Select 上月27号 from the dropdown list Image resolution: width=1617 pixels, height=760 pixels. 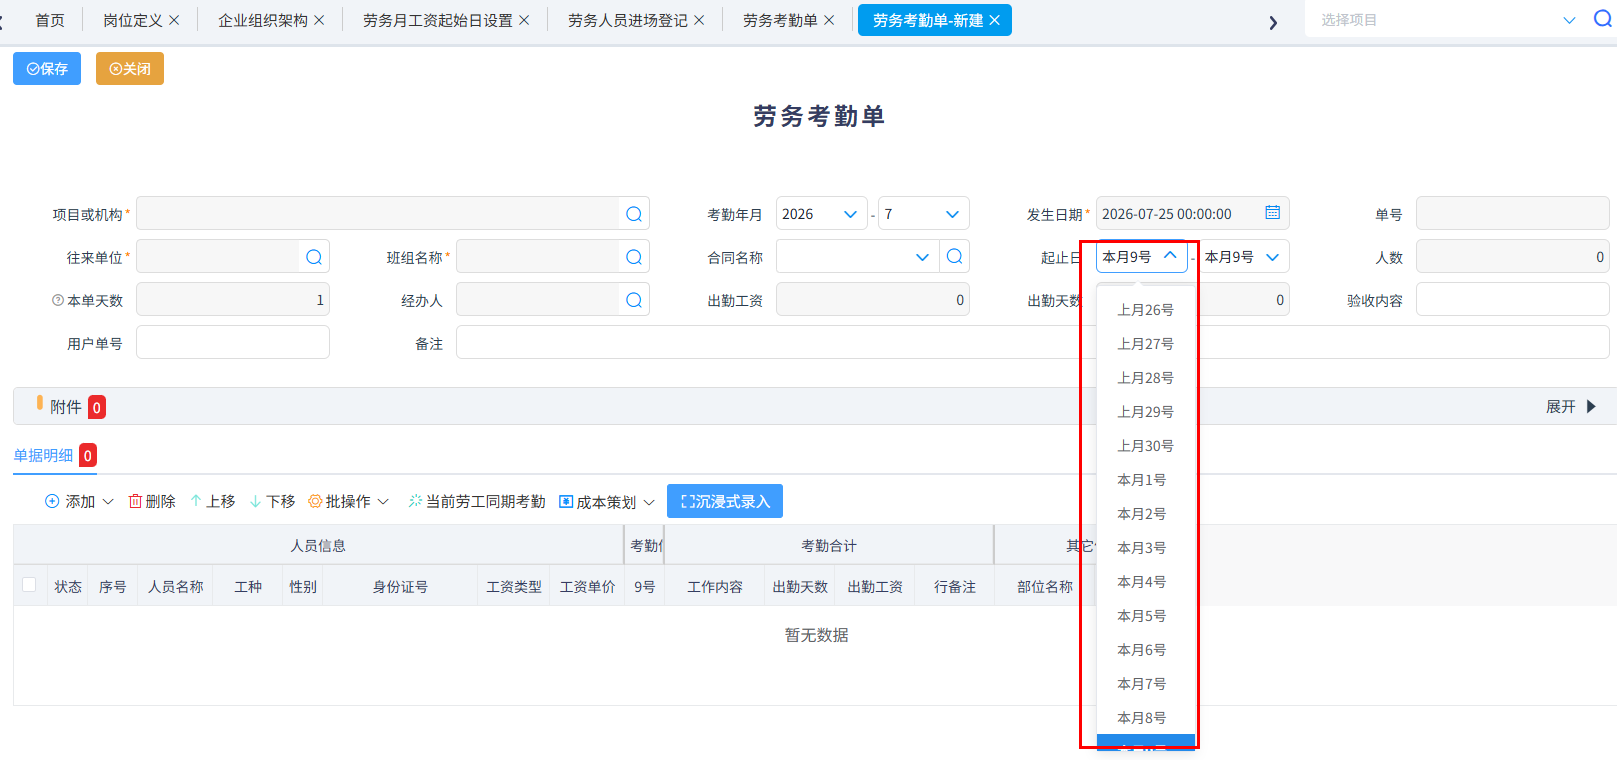1146,344
